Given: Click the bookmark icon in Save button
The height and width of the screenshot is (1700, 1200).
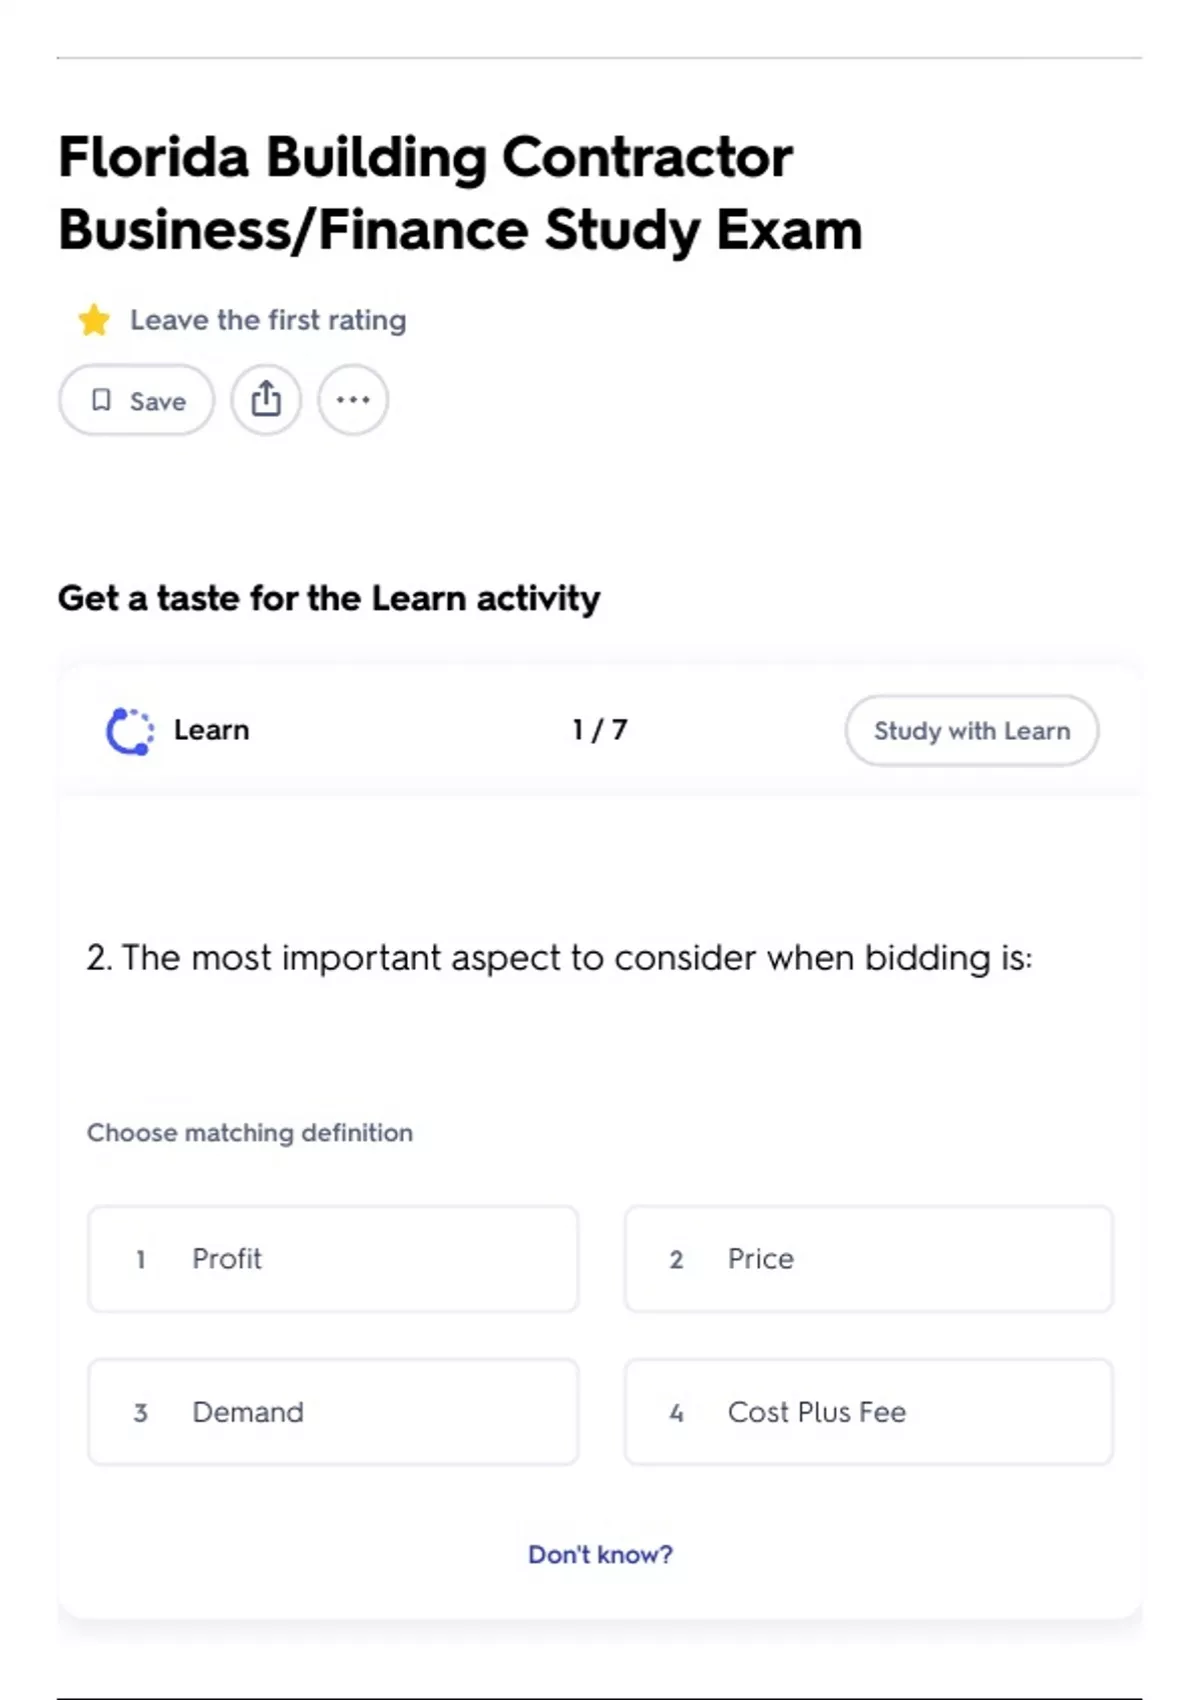Looking at the screenshot, I should (101, 400).
